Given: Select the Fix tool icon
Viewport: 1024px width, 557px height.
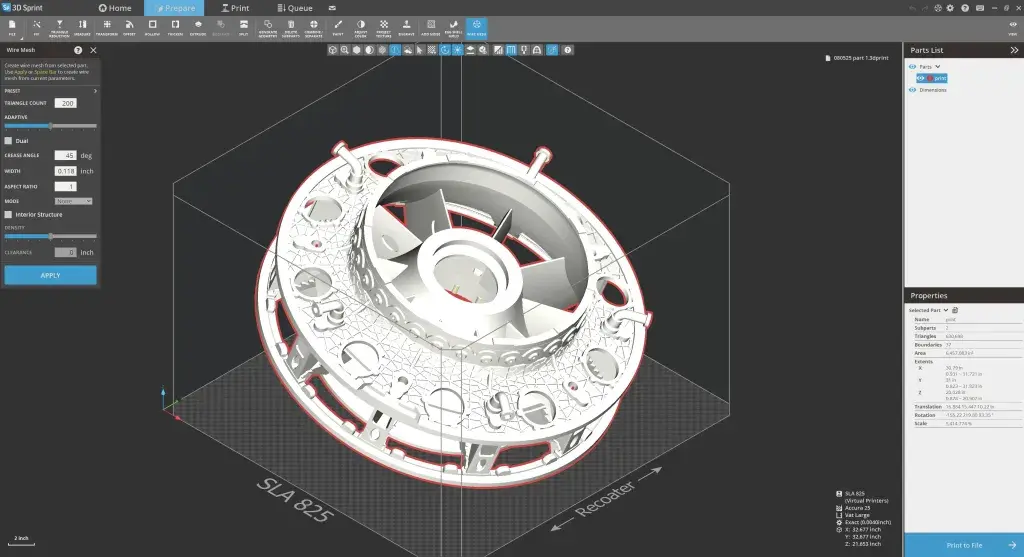Looking at the screenshot, I should [x=37, y=27].
